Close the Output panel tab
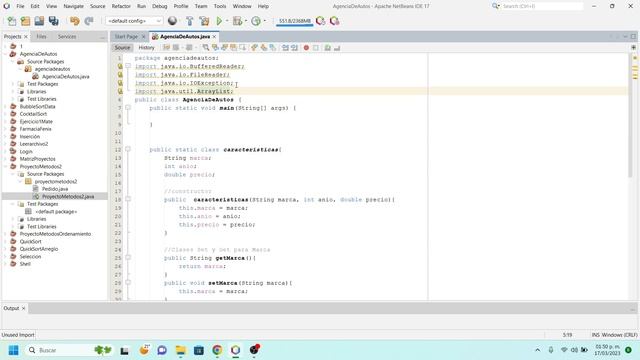Screen dimensions: 640x360 click(x=23, y=308)
